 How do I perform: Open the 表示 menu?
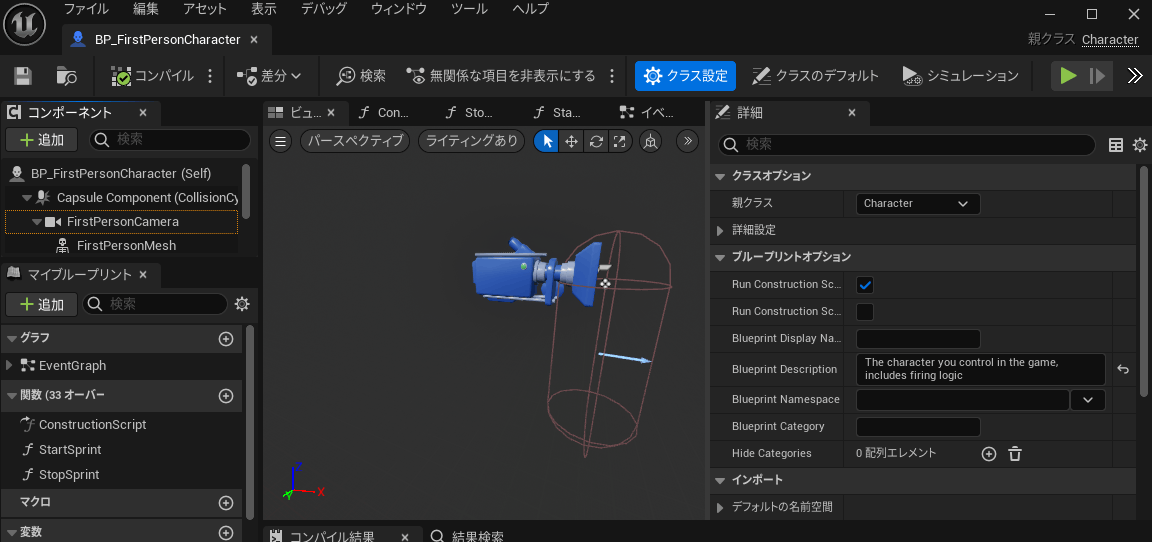[264, 10]
